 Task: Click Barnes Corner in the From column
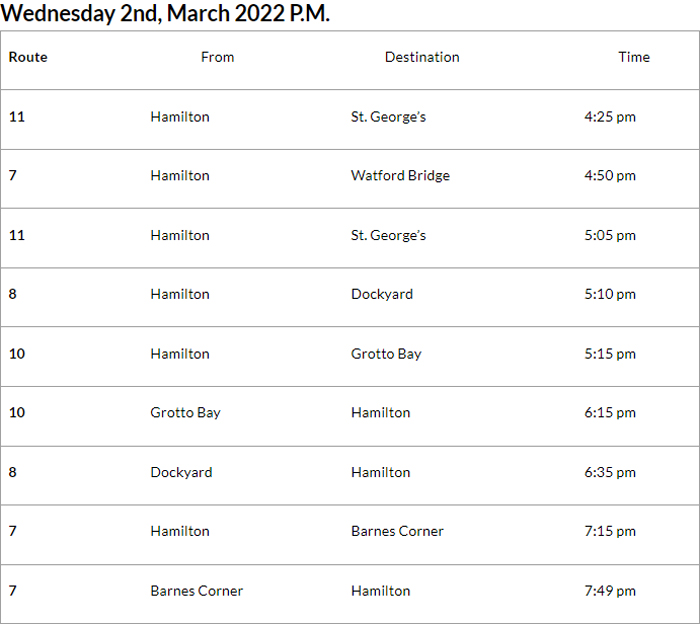tap(197, 591)
